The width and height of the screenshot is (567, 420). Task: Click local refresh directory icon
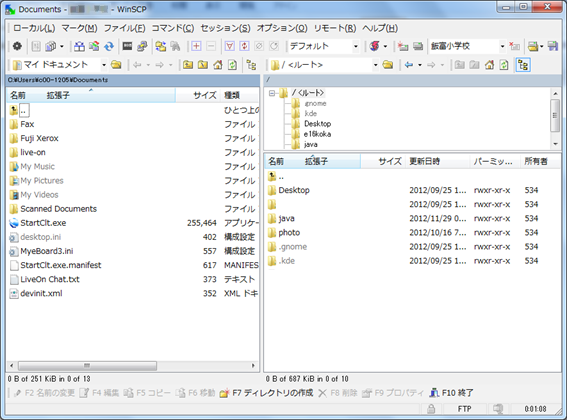(x=233, y=65)
